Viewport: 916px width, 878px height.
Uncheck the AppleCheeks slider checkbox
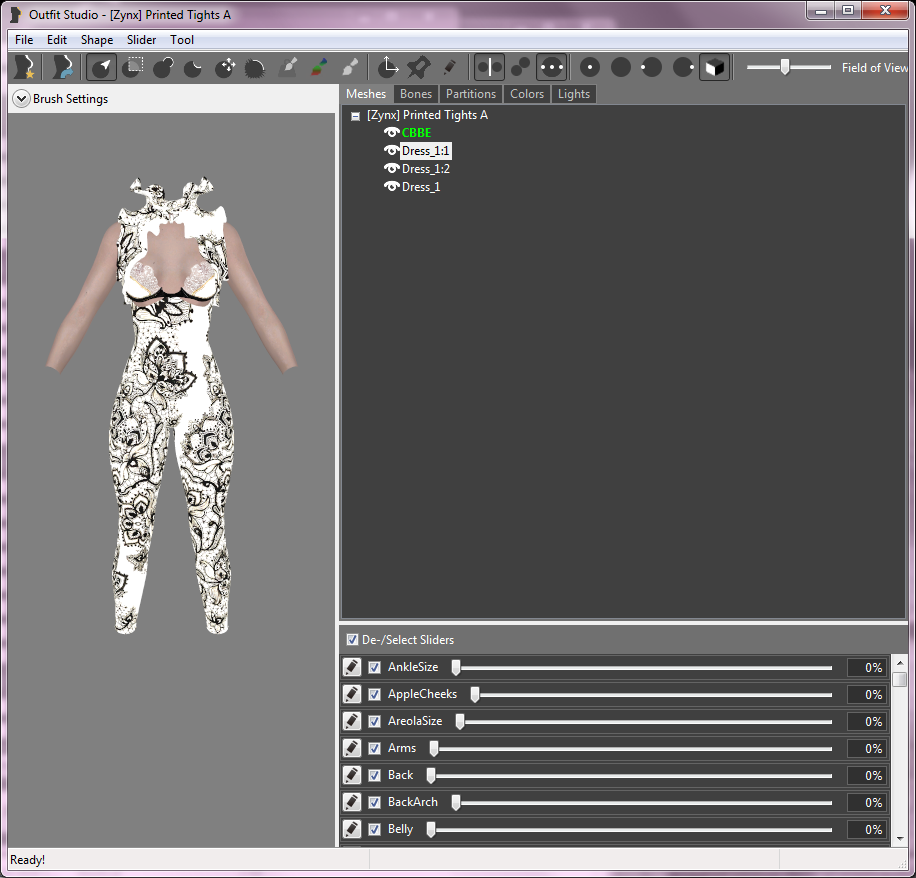coord(374,695)
